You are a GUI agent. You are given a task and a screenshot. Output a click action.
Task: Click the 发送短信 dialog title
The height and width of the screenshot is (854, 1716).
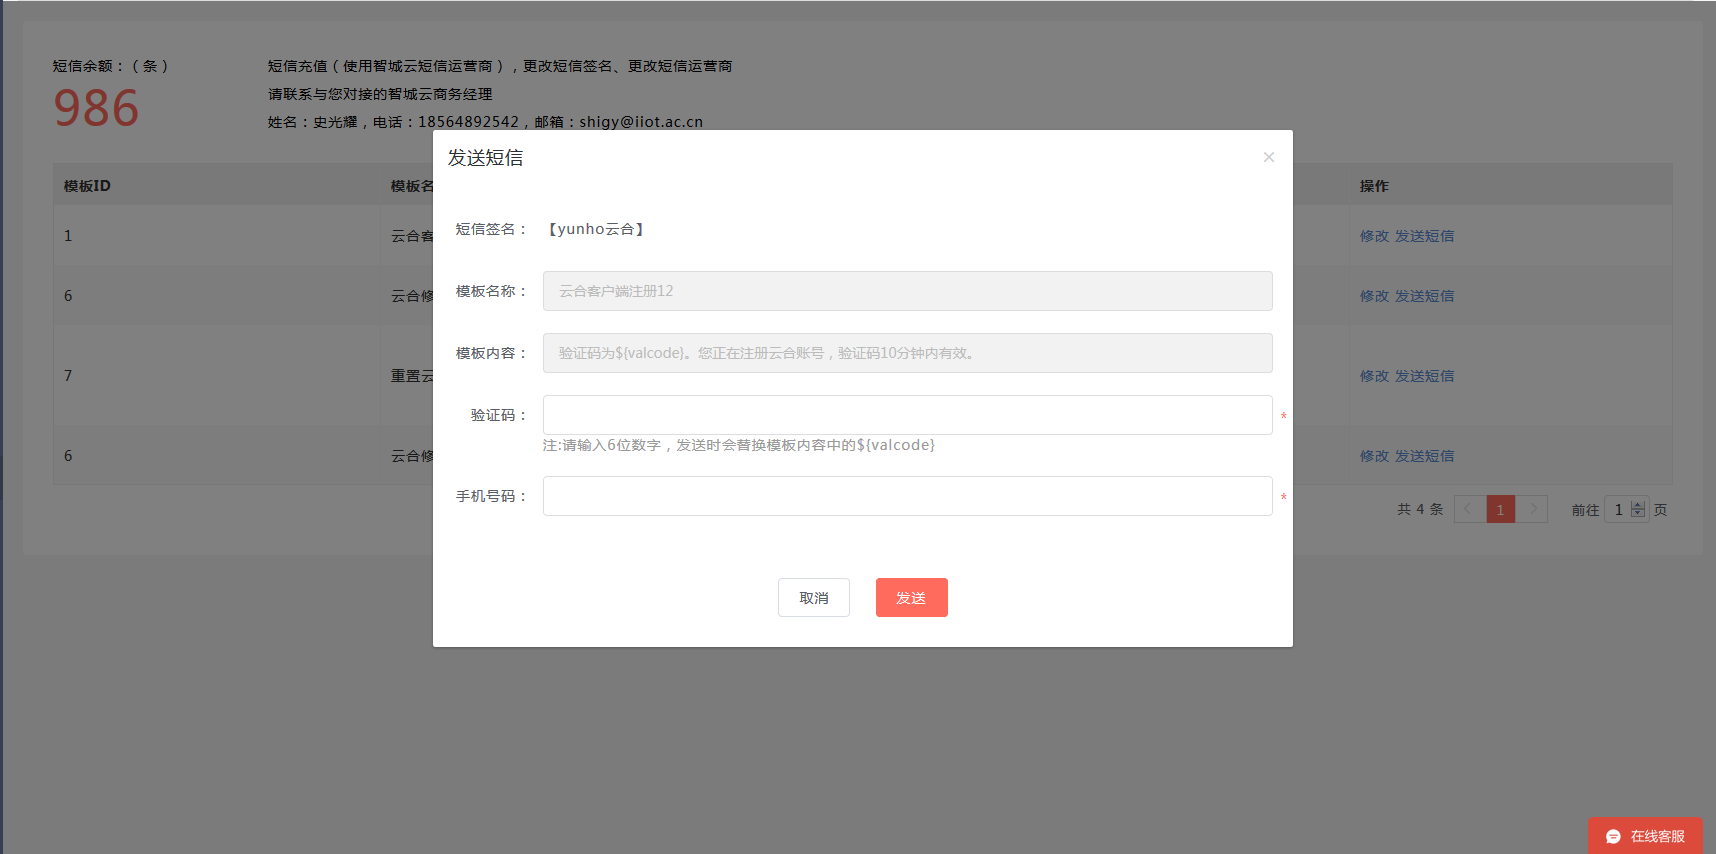tap(485, 158)
